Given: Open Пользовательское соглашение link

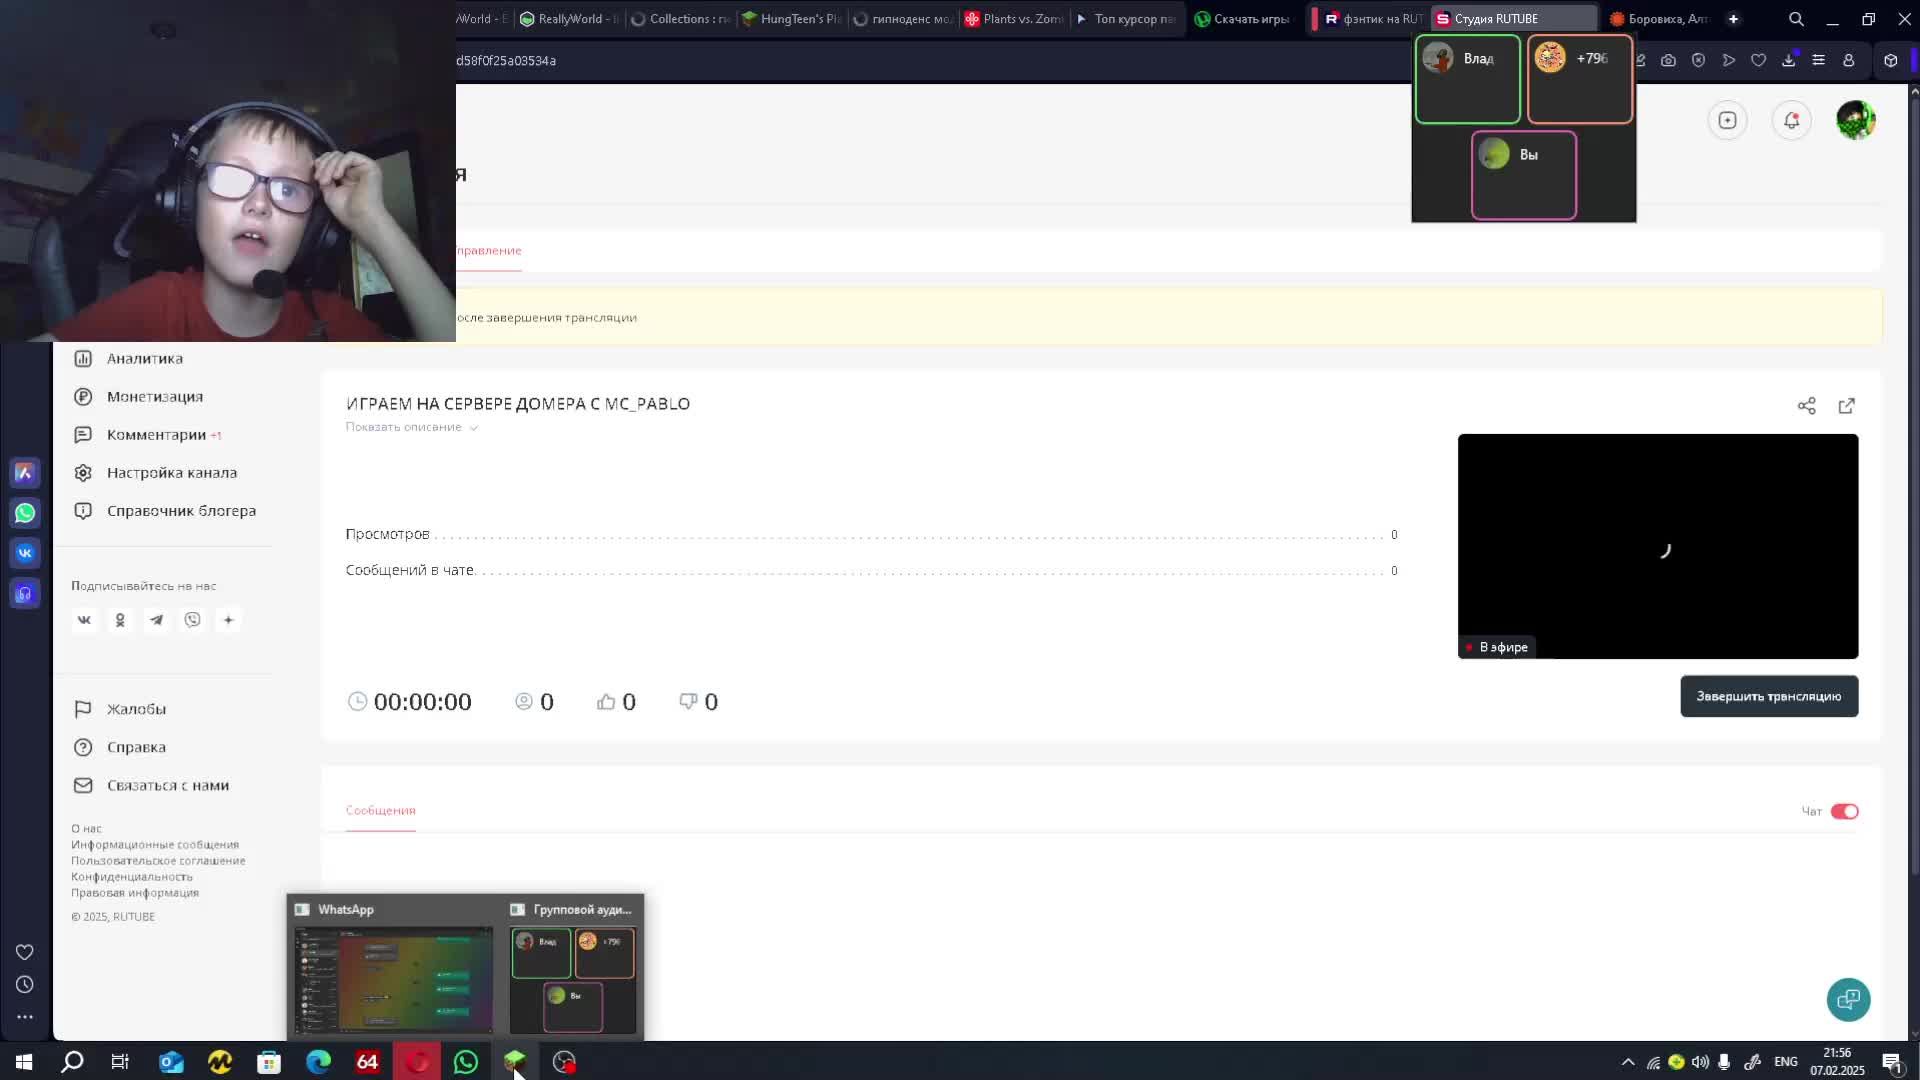Looking at the screenshot, I should [158, 861].
